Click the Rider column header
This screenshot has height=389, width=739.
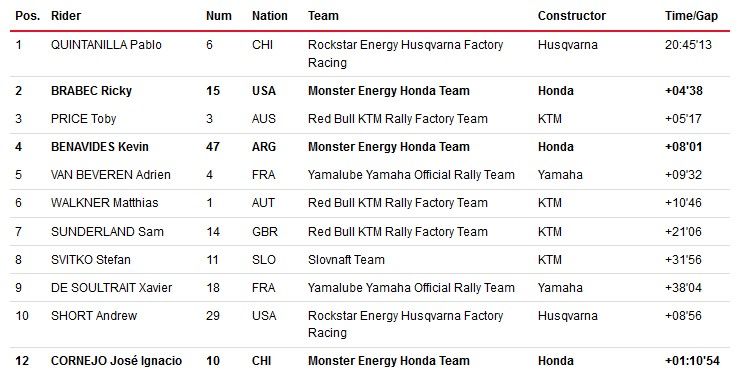tap(66, 16)
